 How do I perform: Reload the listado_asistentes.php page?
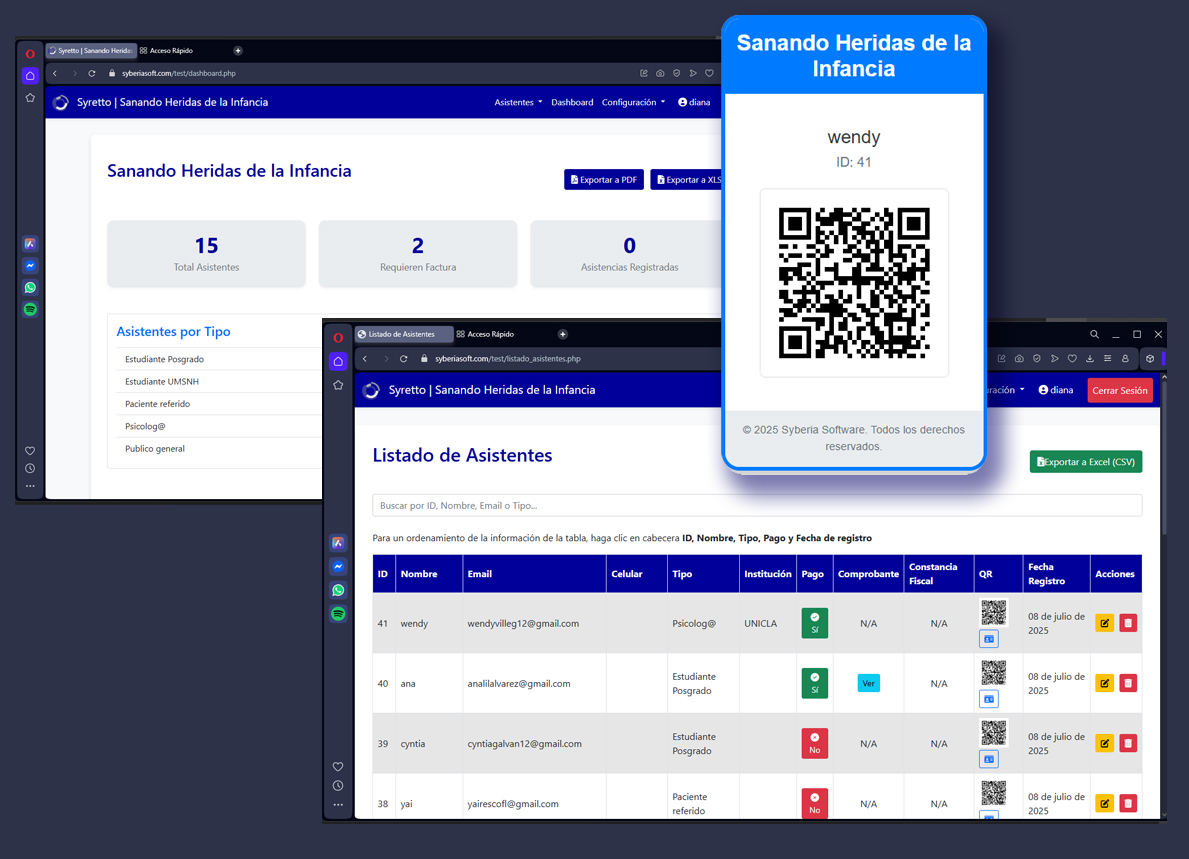click(x=403, y=358)
